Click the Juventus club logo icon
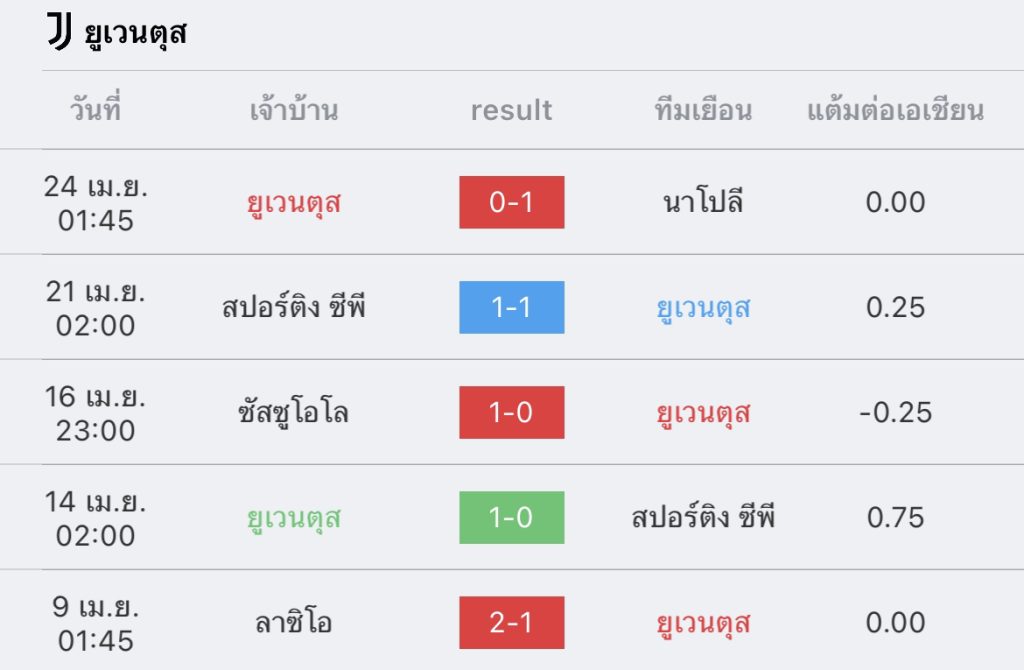 click(x=59, y=31)
